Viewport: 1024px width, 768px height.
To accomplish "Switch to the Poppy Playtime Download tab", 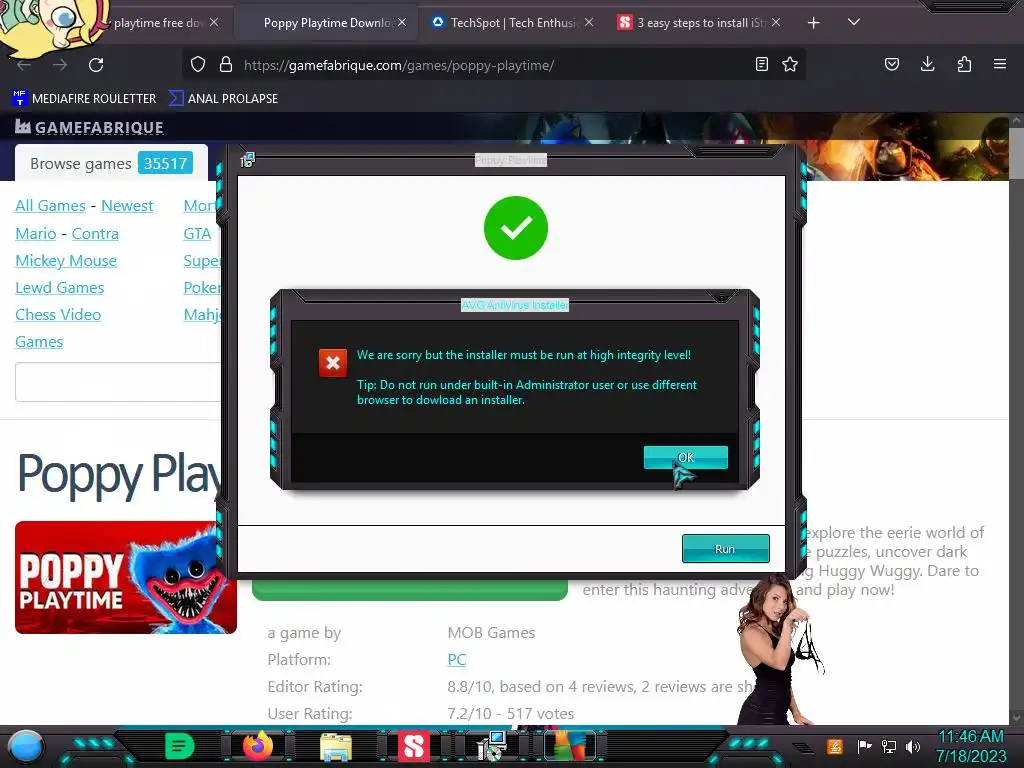I will [327, 23].
